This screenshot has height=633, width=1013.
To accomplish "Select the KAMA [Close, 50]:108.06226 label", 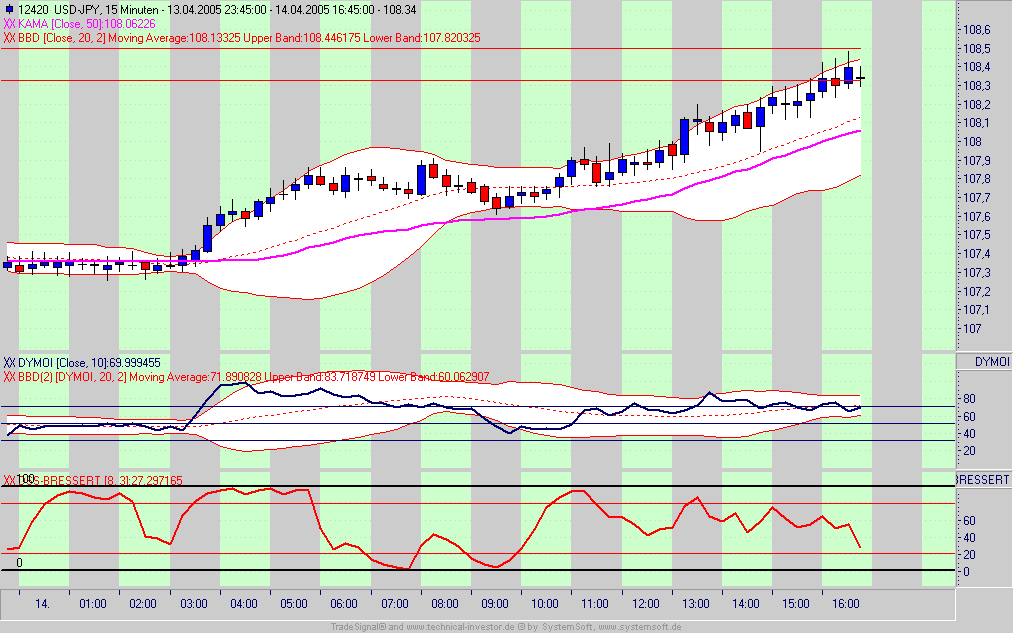I will tap(87, 24).
